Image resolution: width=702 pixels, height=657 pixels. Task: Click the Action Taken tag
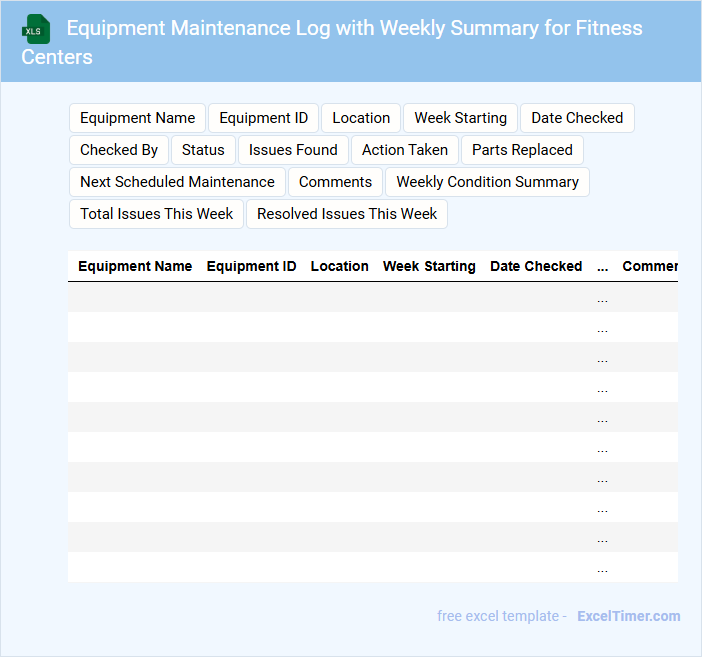tap(405, 150)
